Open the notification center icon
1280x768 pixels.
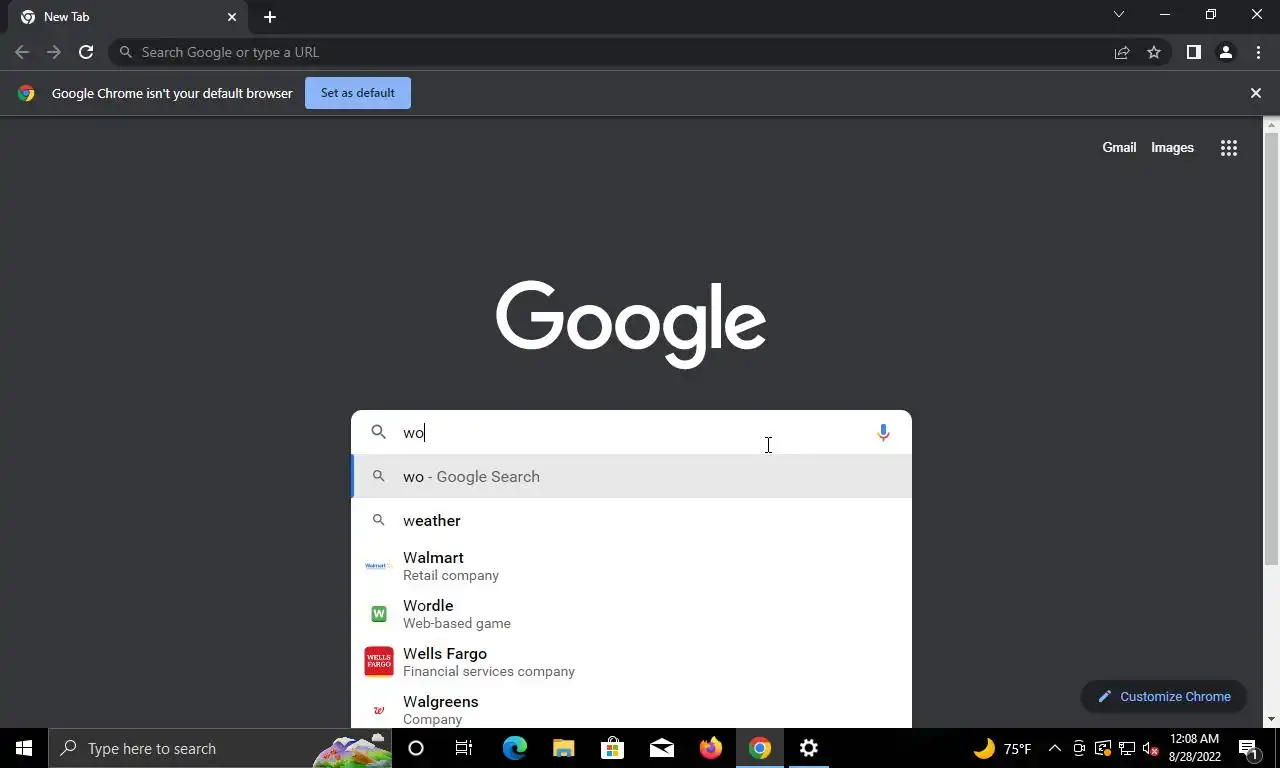click(x=1248, y=748)
